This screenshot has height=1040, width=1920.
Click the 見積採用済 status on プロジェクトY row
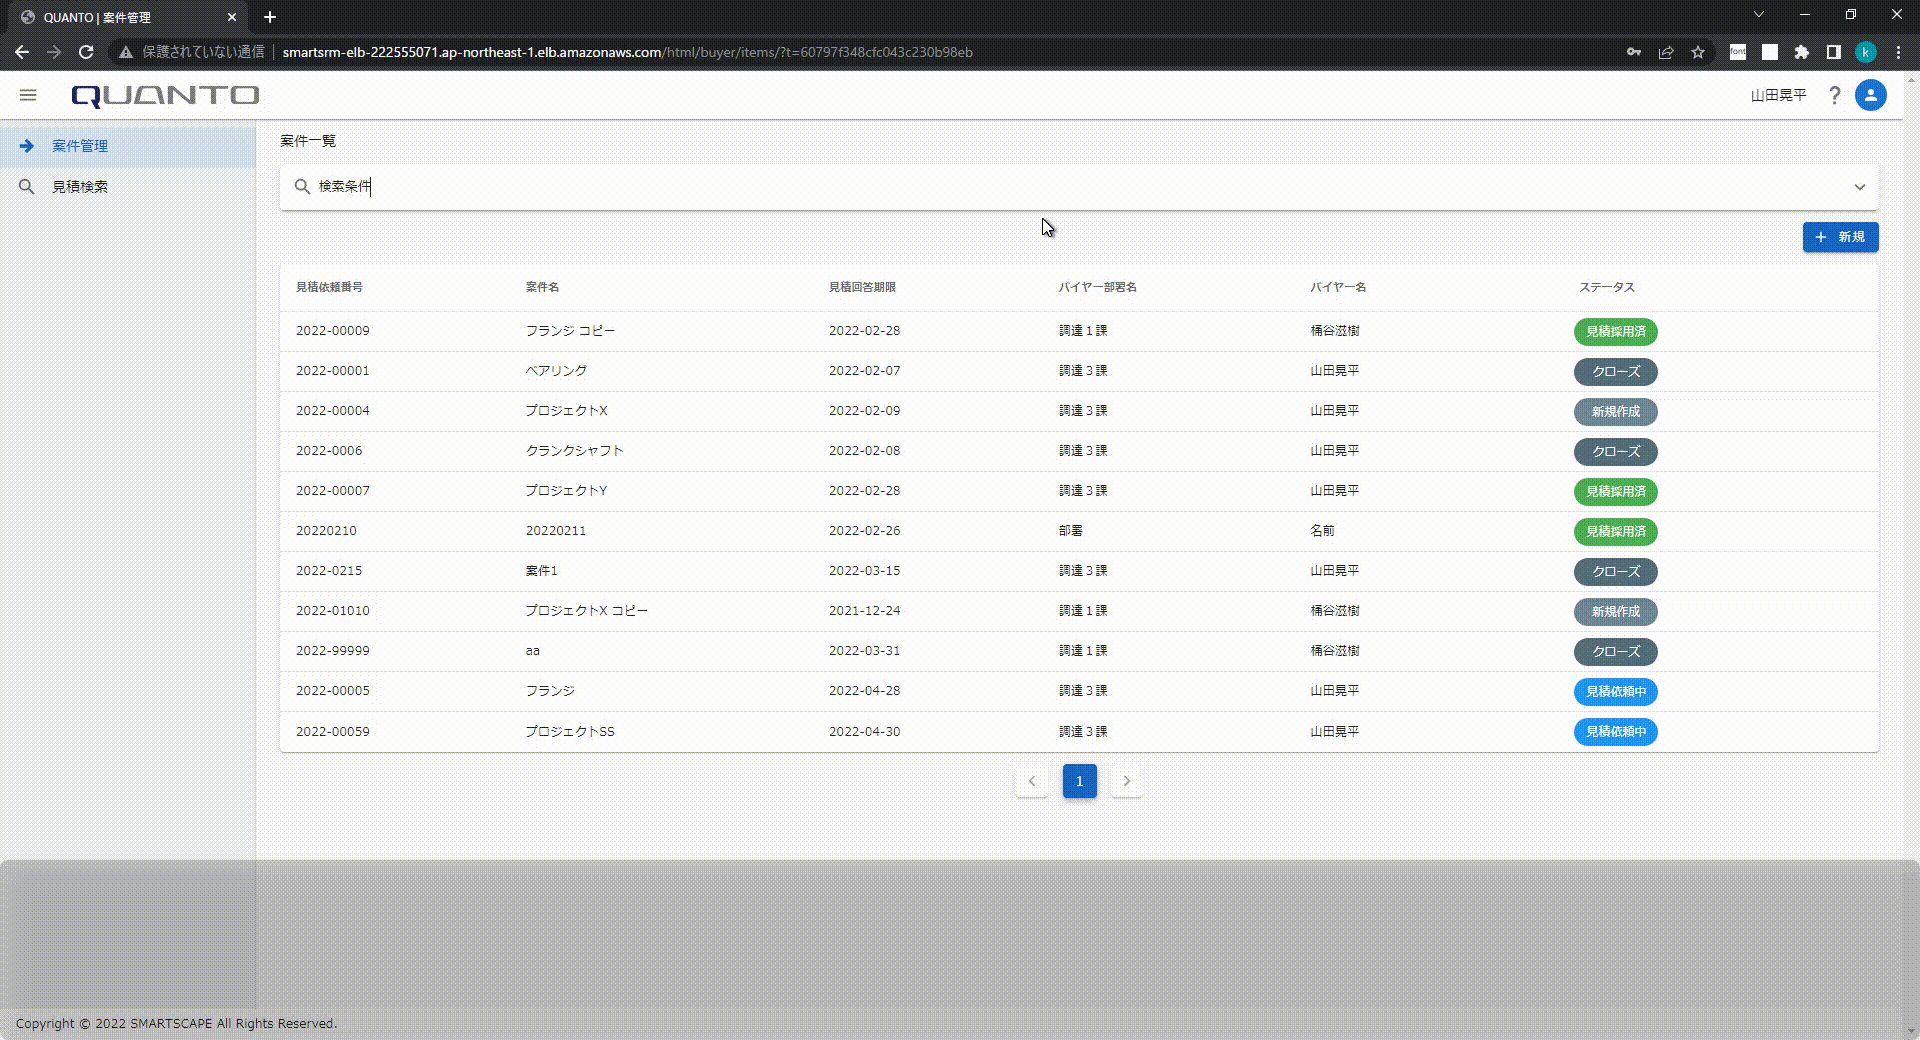point(1615,491)
